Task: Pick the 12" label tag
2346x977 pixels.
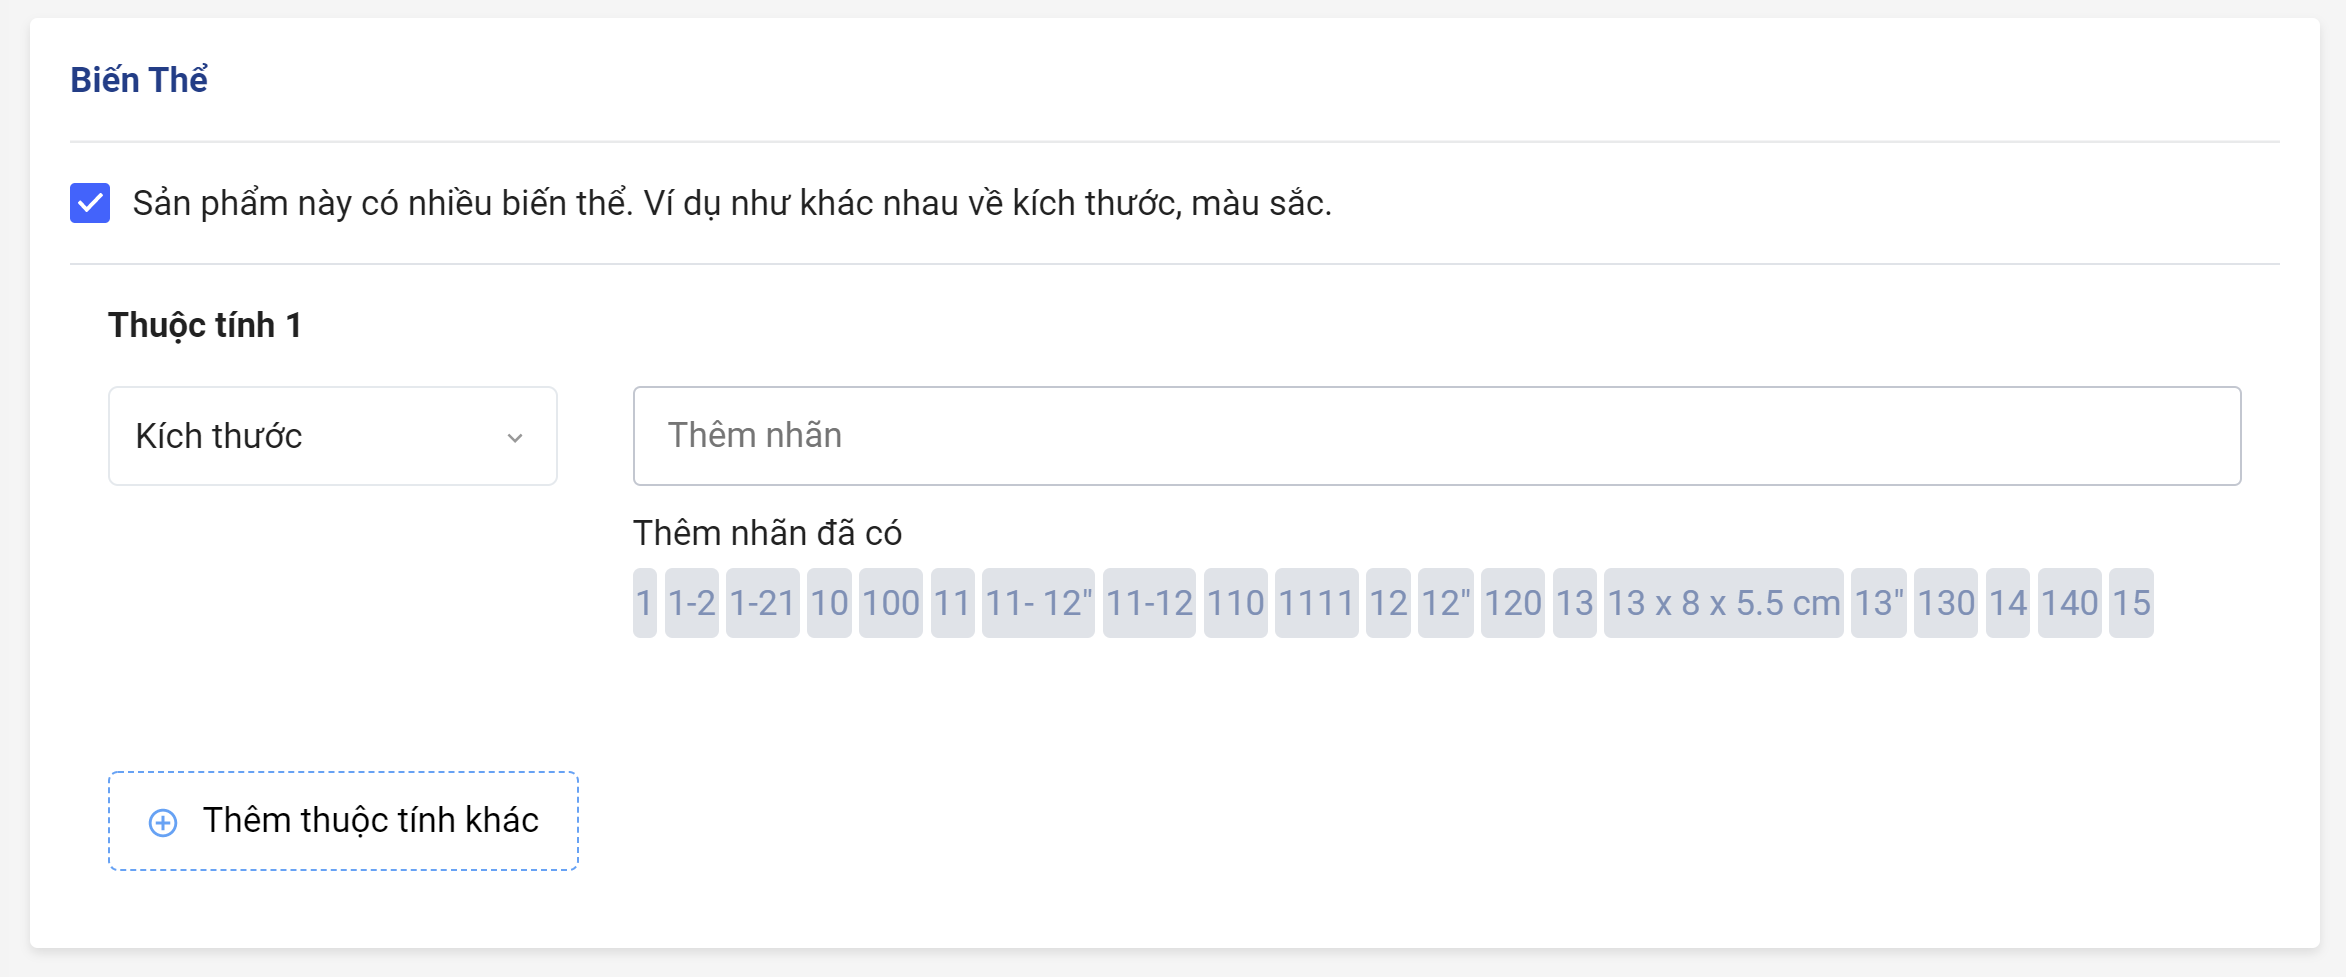Action: (1446, 603)
